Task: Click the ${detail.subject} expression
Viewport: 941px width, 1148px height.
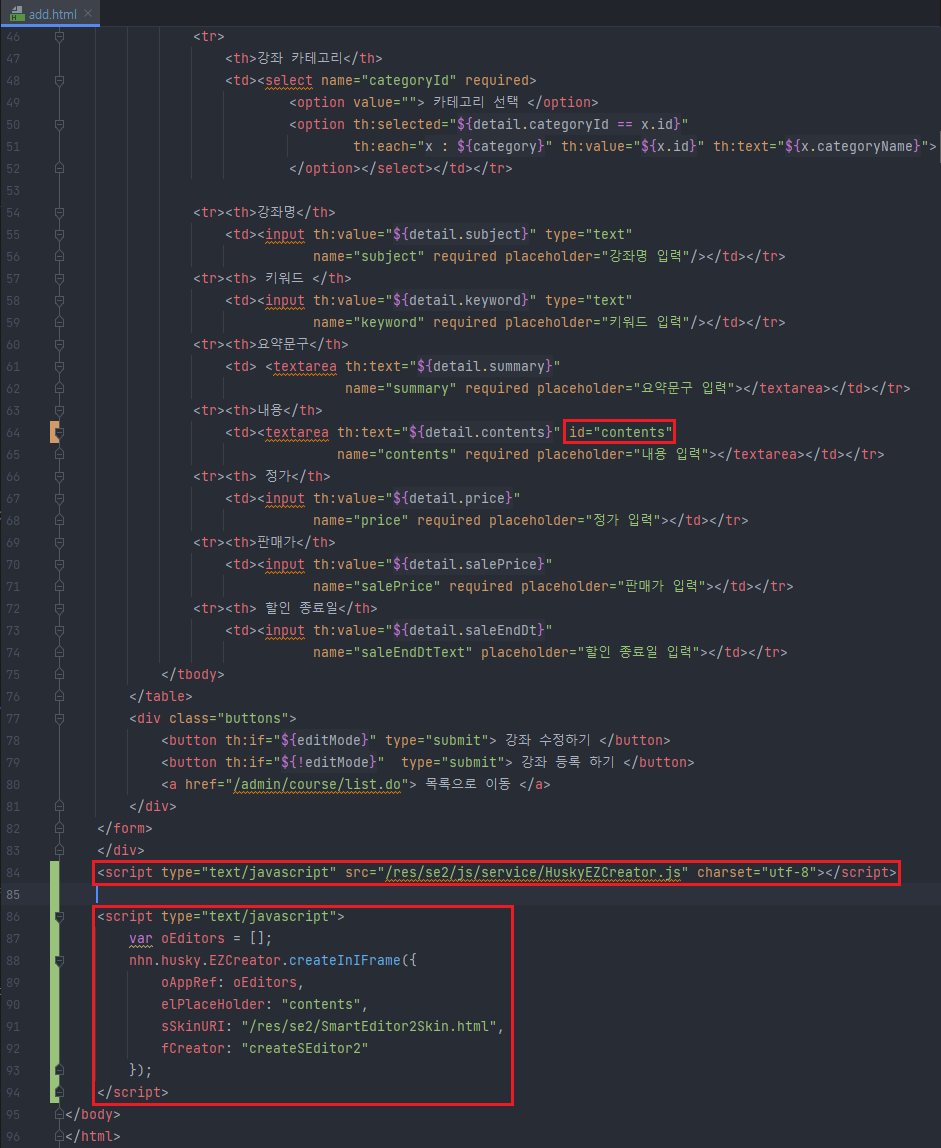Action: coord(460,234)
